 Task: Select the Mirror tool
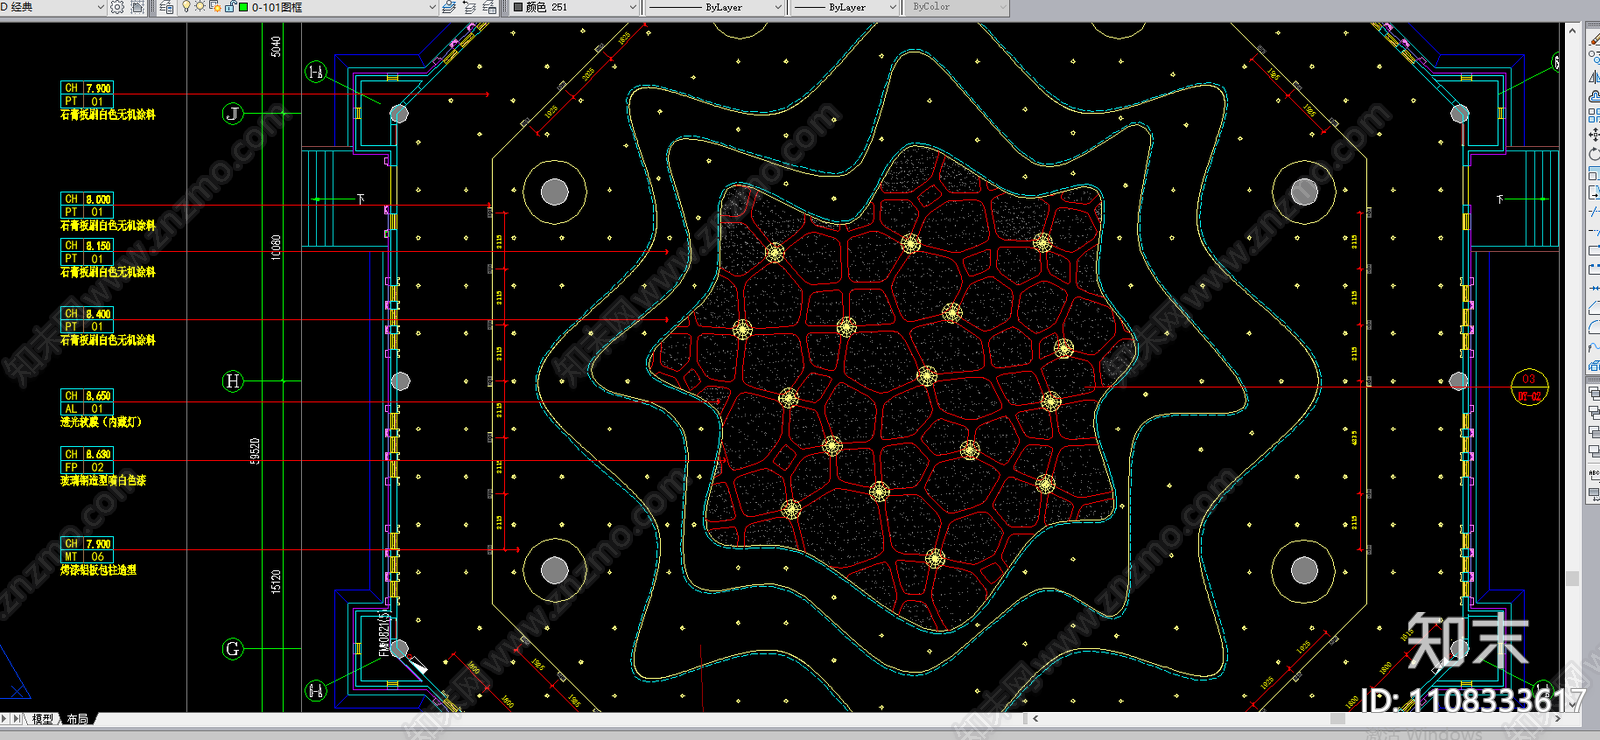(x=1593, y=77)
